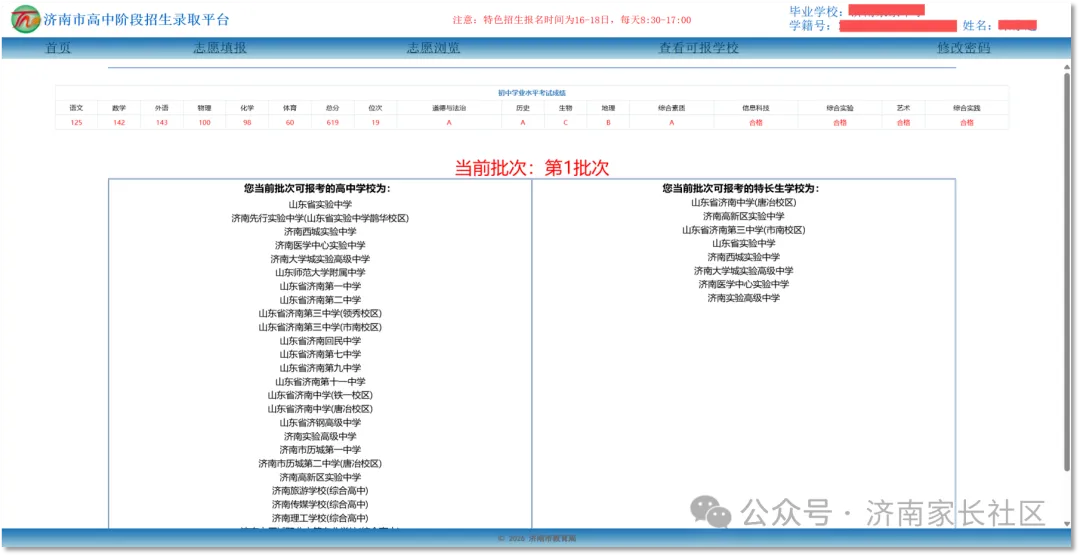The width and height of the screenshot is (1080, 556).
Task: Click the 地理 grade B
Action: pyautogui.click(x=608, y=123)
